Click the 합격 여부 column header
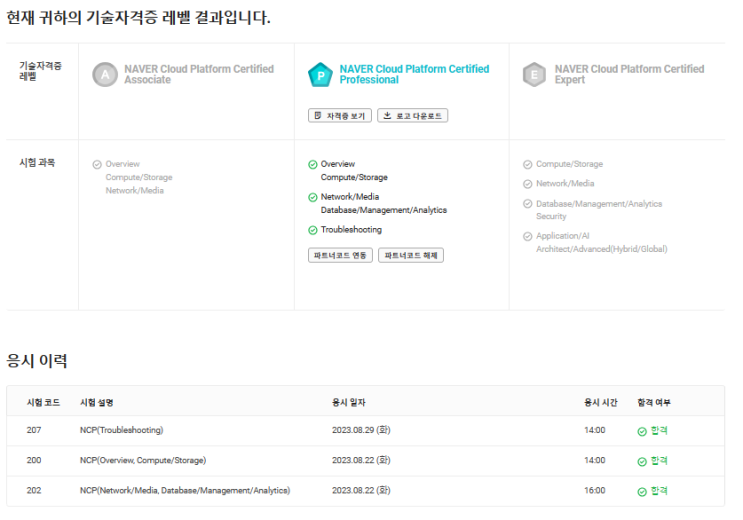 click(x=654, y=402)
